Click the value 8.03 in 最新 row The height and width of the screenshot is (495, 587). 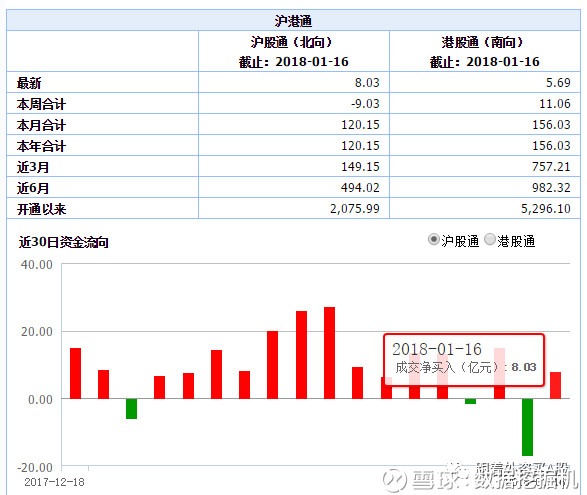click(x=367, y=82)
